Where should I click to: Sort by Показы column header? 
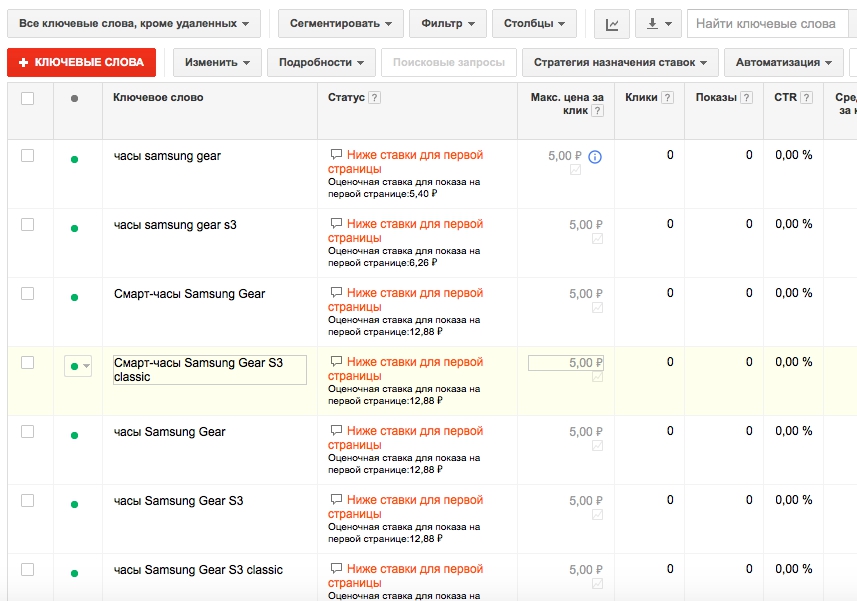716,97
